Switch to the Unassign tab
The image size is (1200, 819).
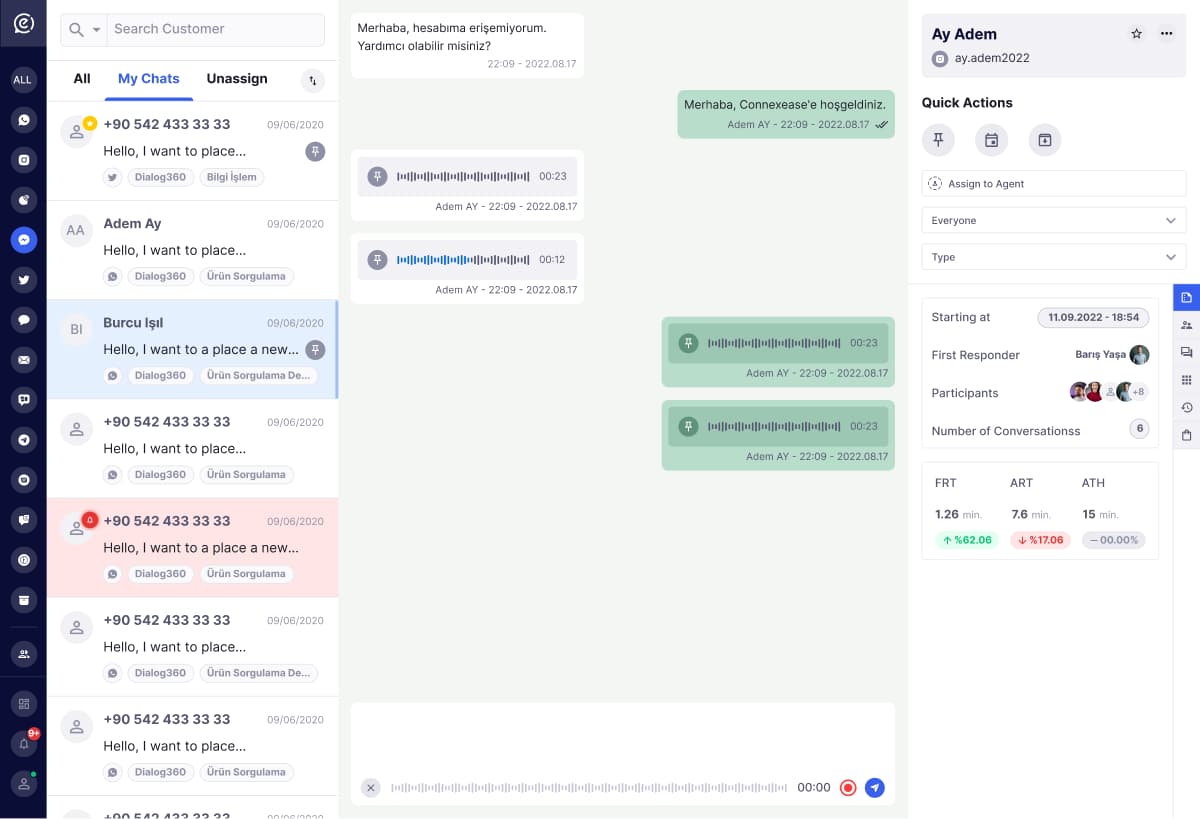pyautogui.click(x=237, y=79)
